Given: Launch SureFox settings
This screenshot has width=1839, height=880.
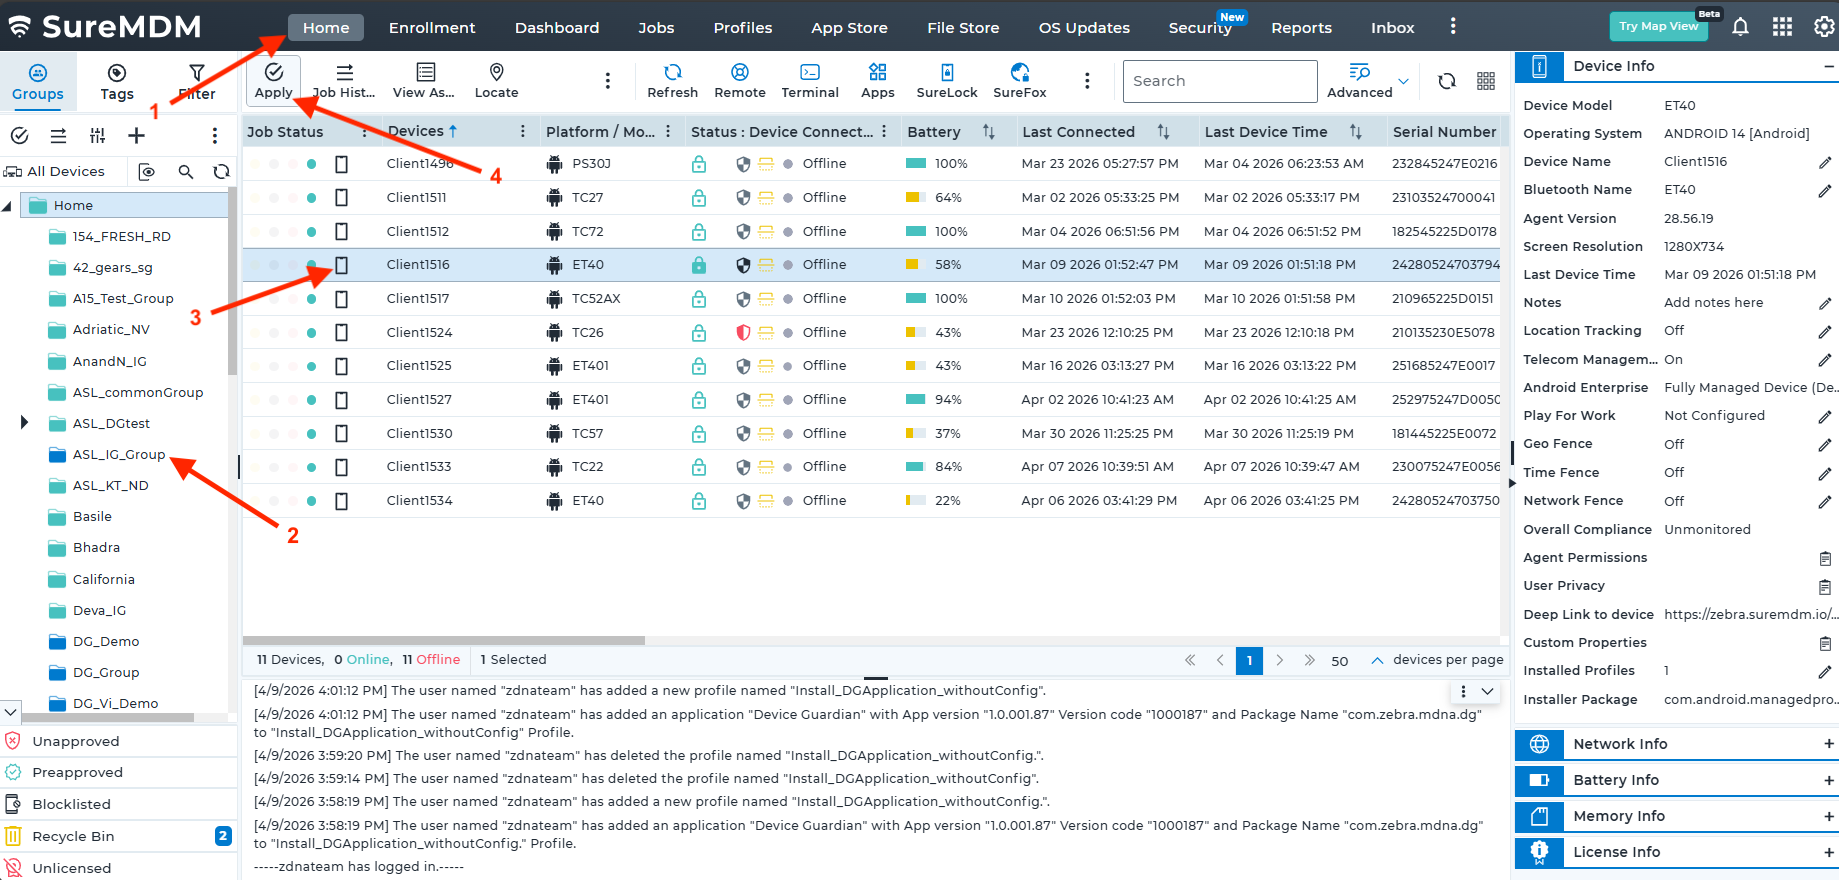Looking at the screenshot, I should [1020, 80].
